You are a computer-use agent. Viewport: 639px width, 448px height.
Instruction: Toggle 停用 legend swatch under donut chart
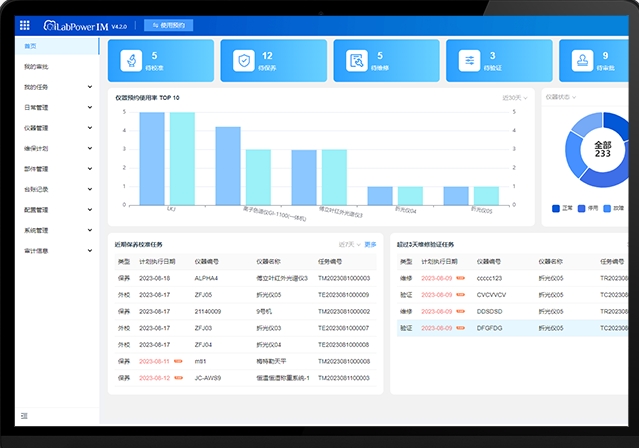[582, 208]
